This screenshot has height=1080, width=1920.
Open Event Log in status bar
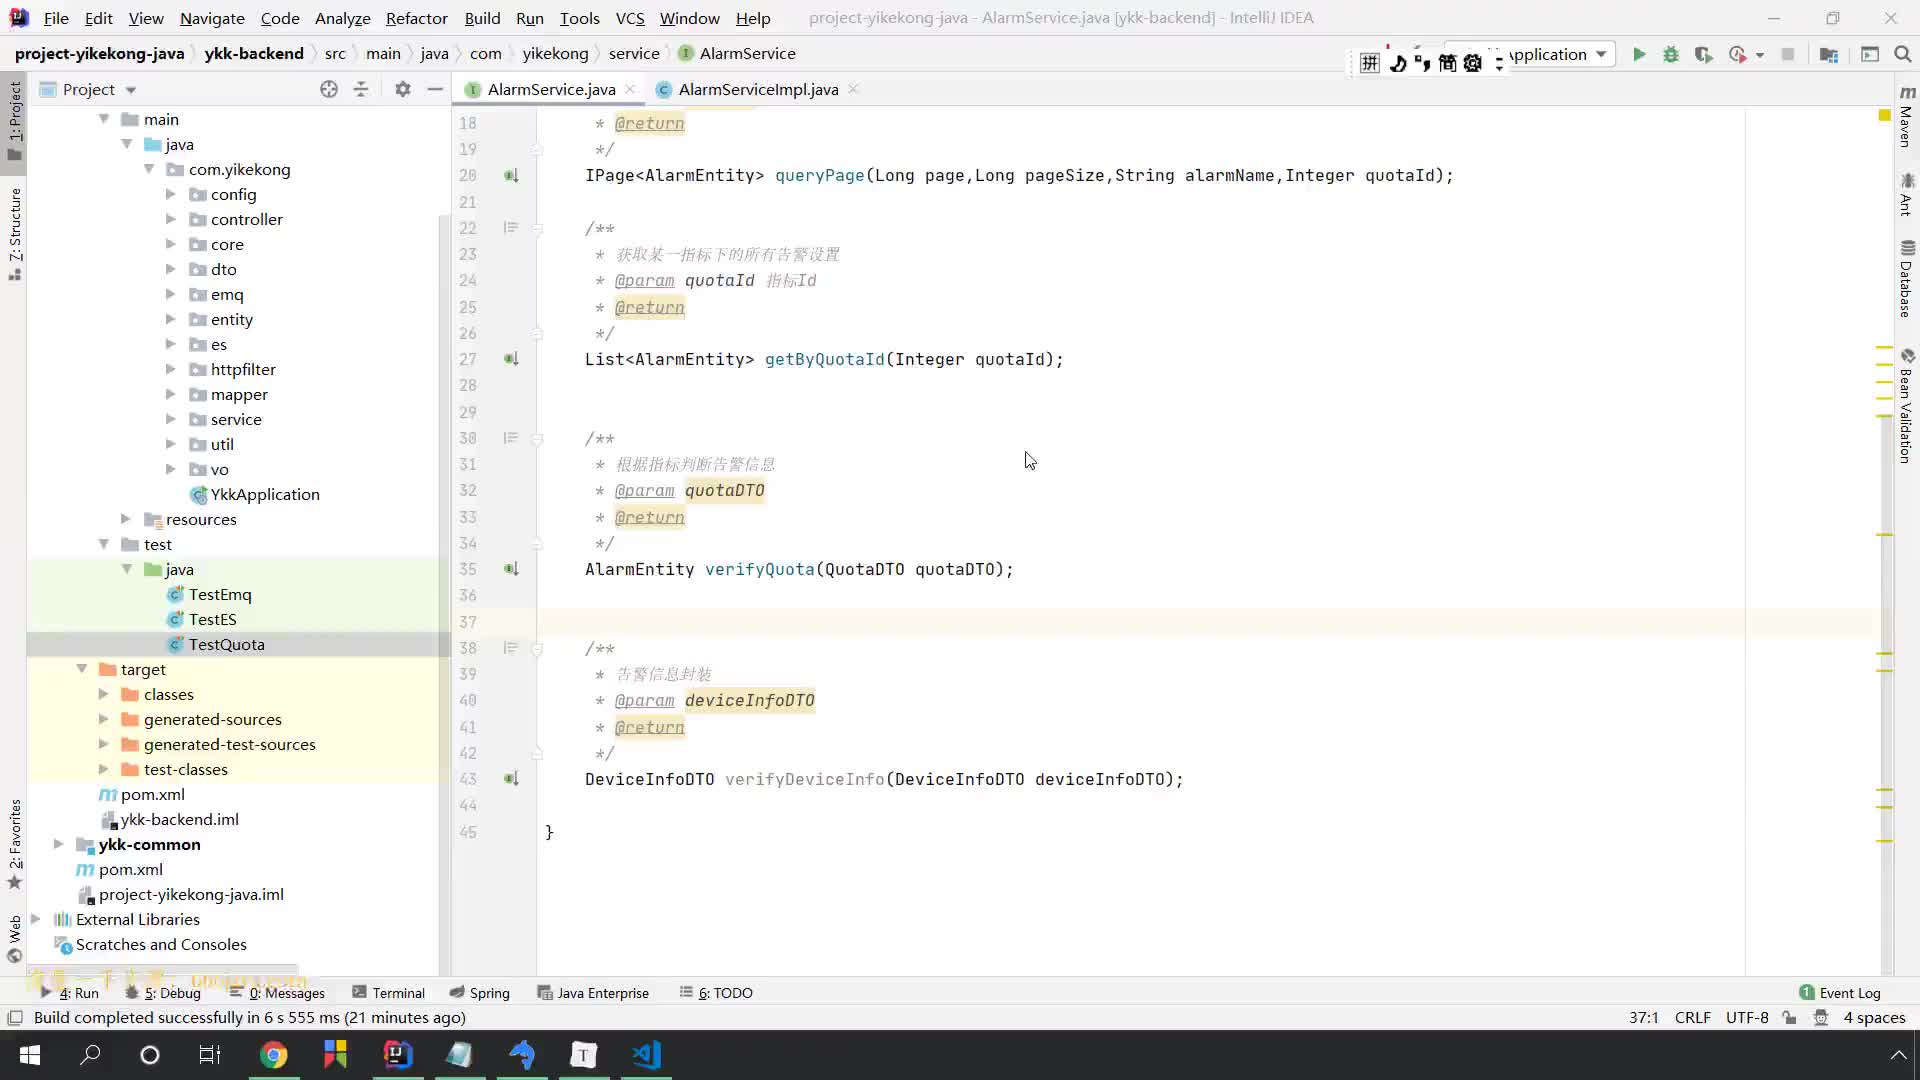(1840, 993)
